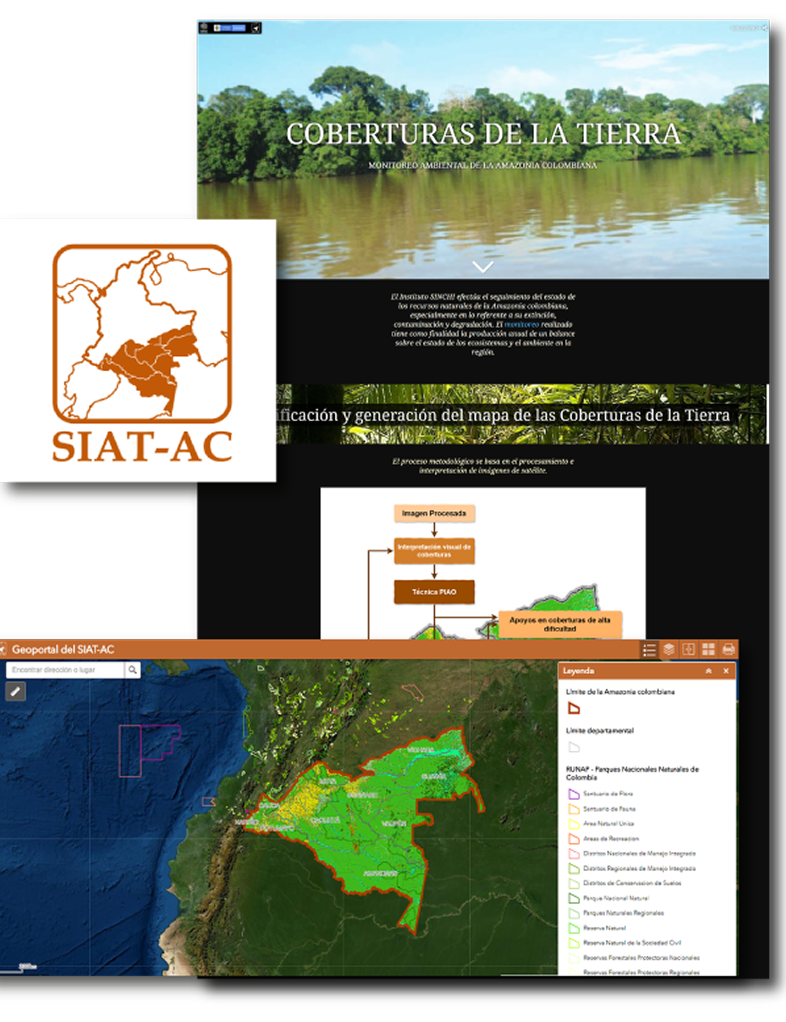Select 'Reserva Natural de la Sociedad Civil' entry
Viewport: 786px width, 1022px height.
tap(624, 943)
